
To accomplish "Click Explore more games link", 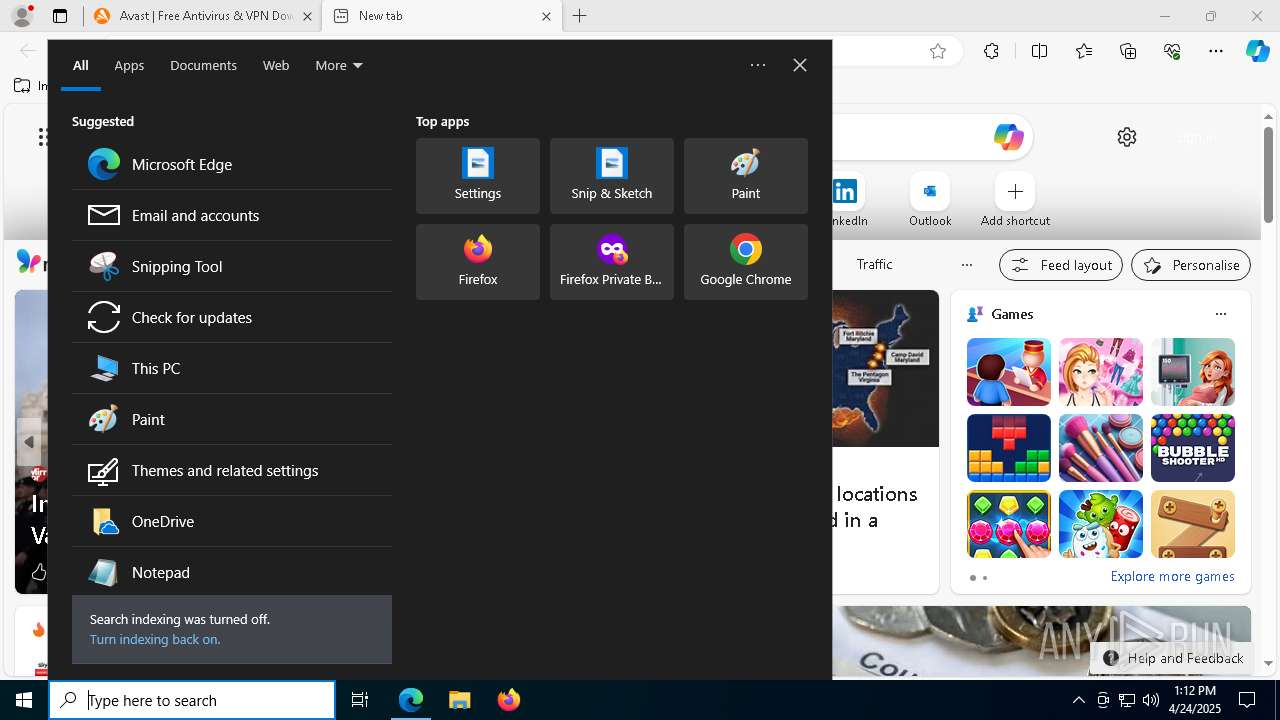I will pyautogui.click(x=1172, y=576).
